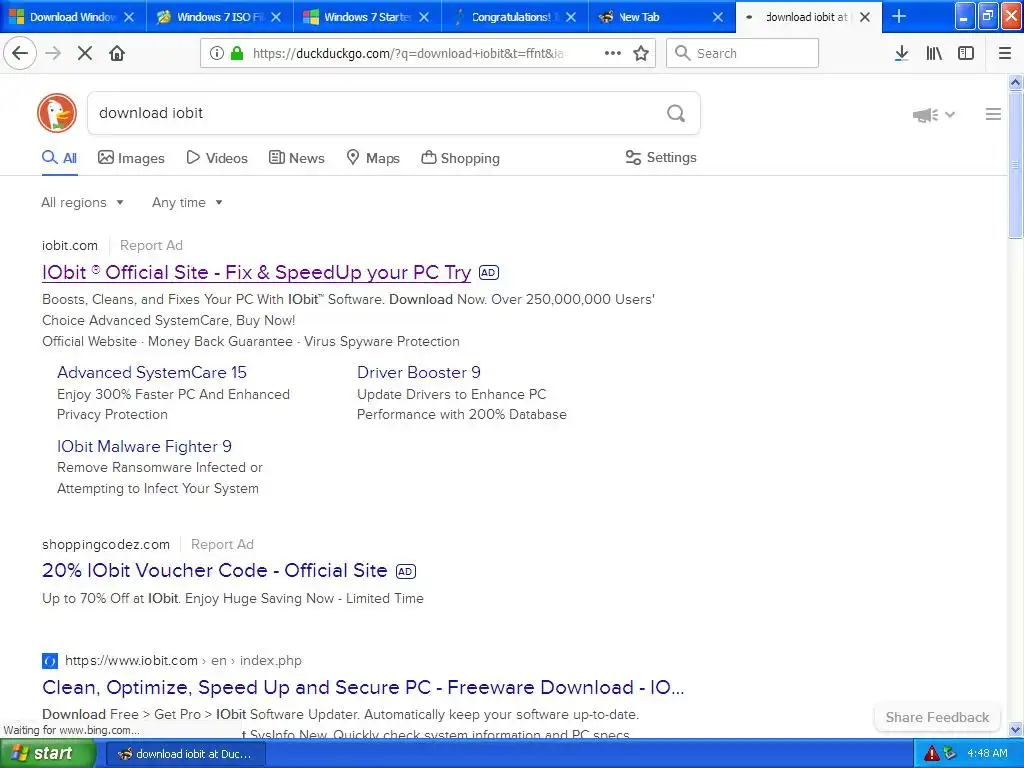Click the network tray icon beside the clock

pos(950,754)
